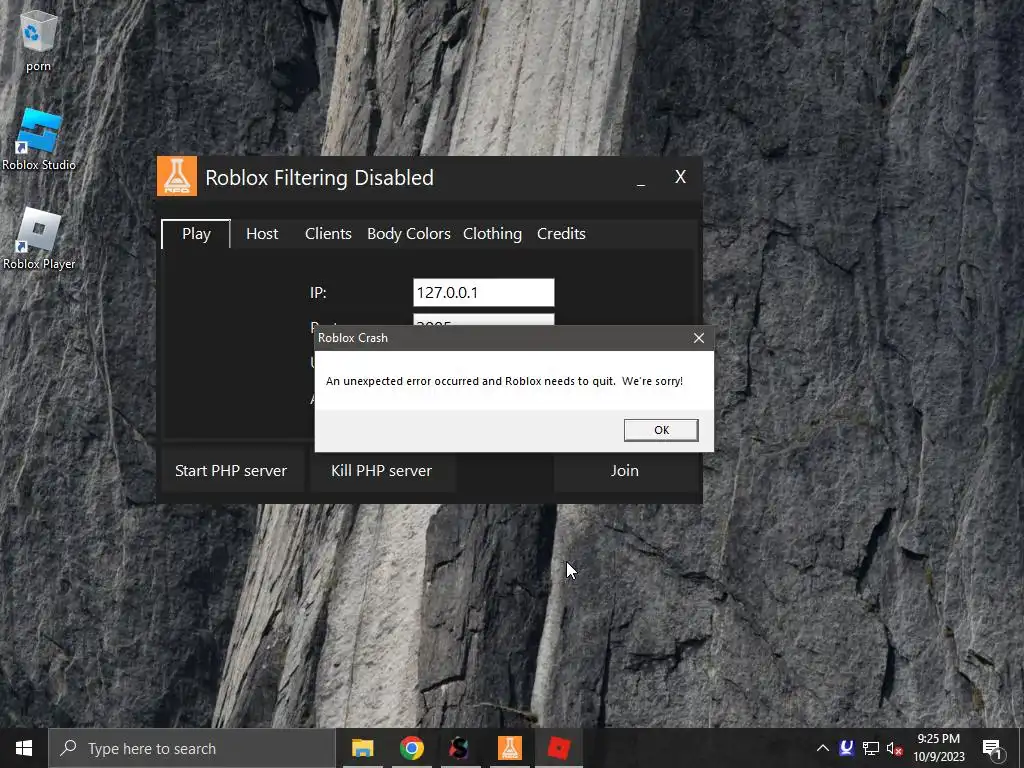
Task: Switch to the Host tab
Action: pos(262,234)
